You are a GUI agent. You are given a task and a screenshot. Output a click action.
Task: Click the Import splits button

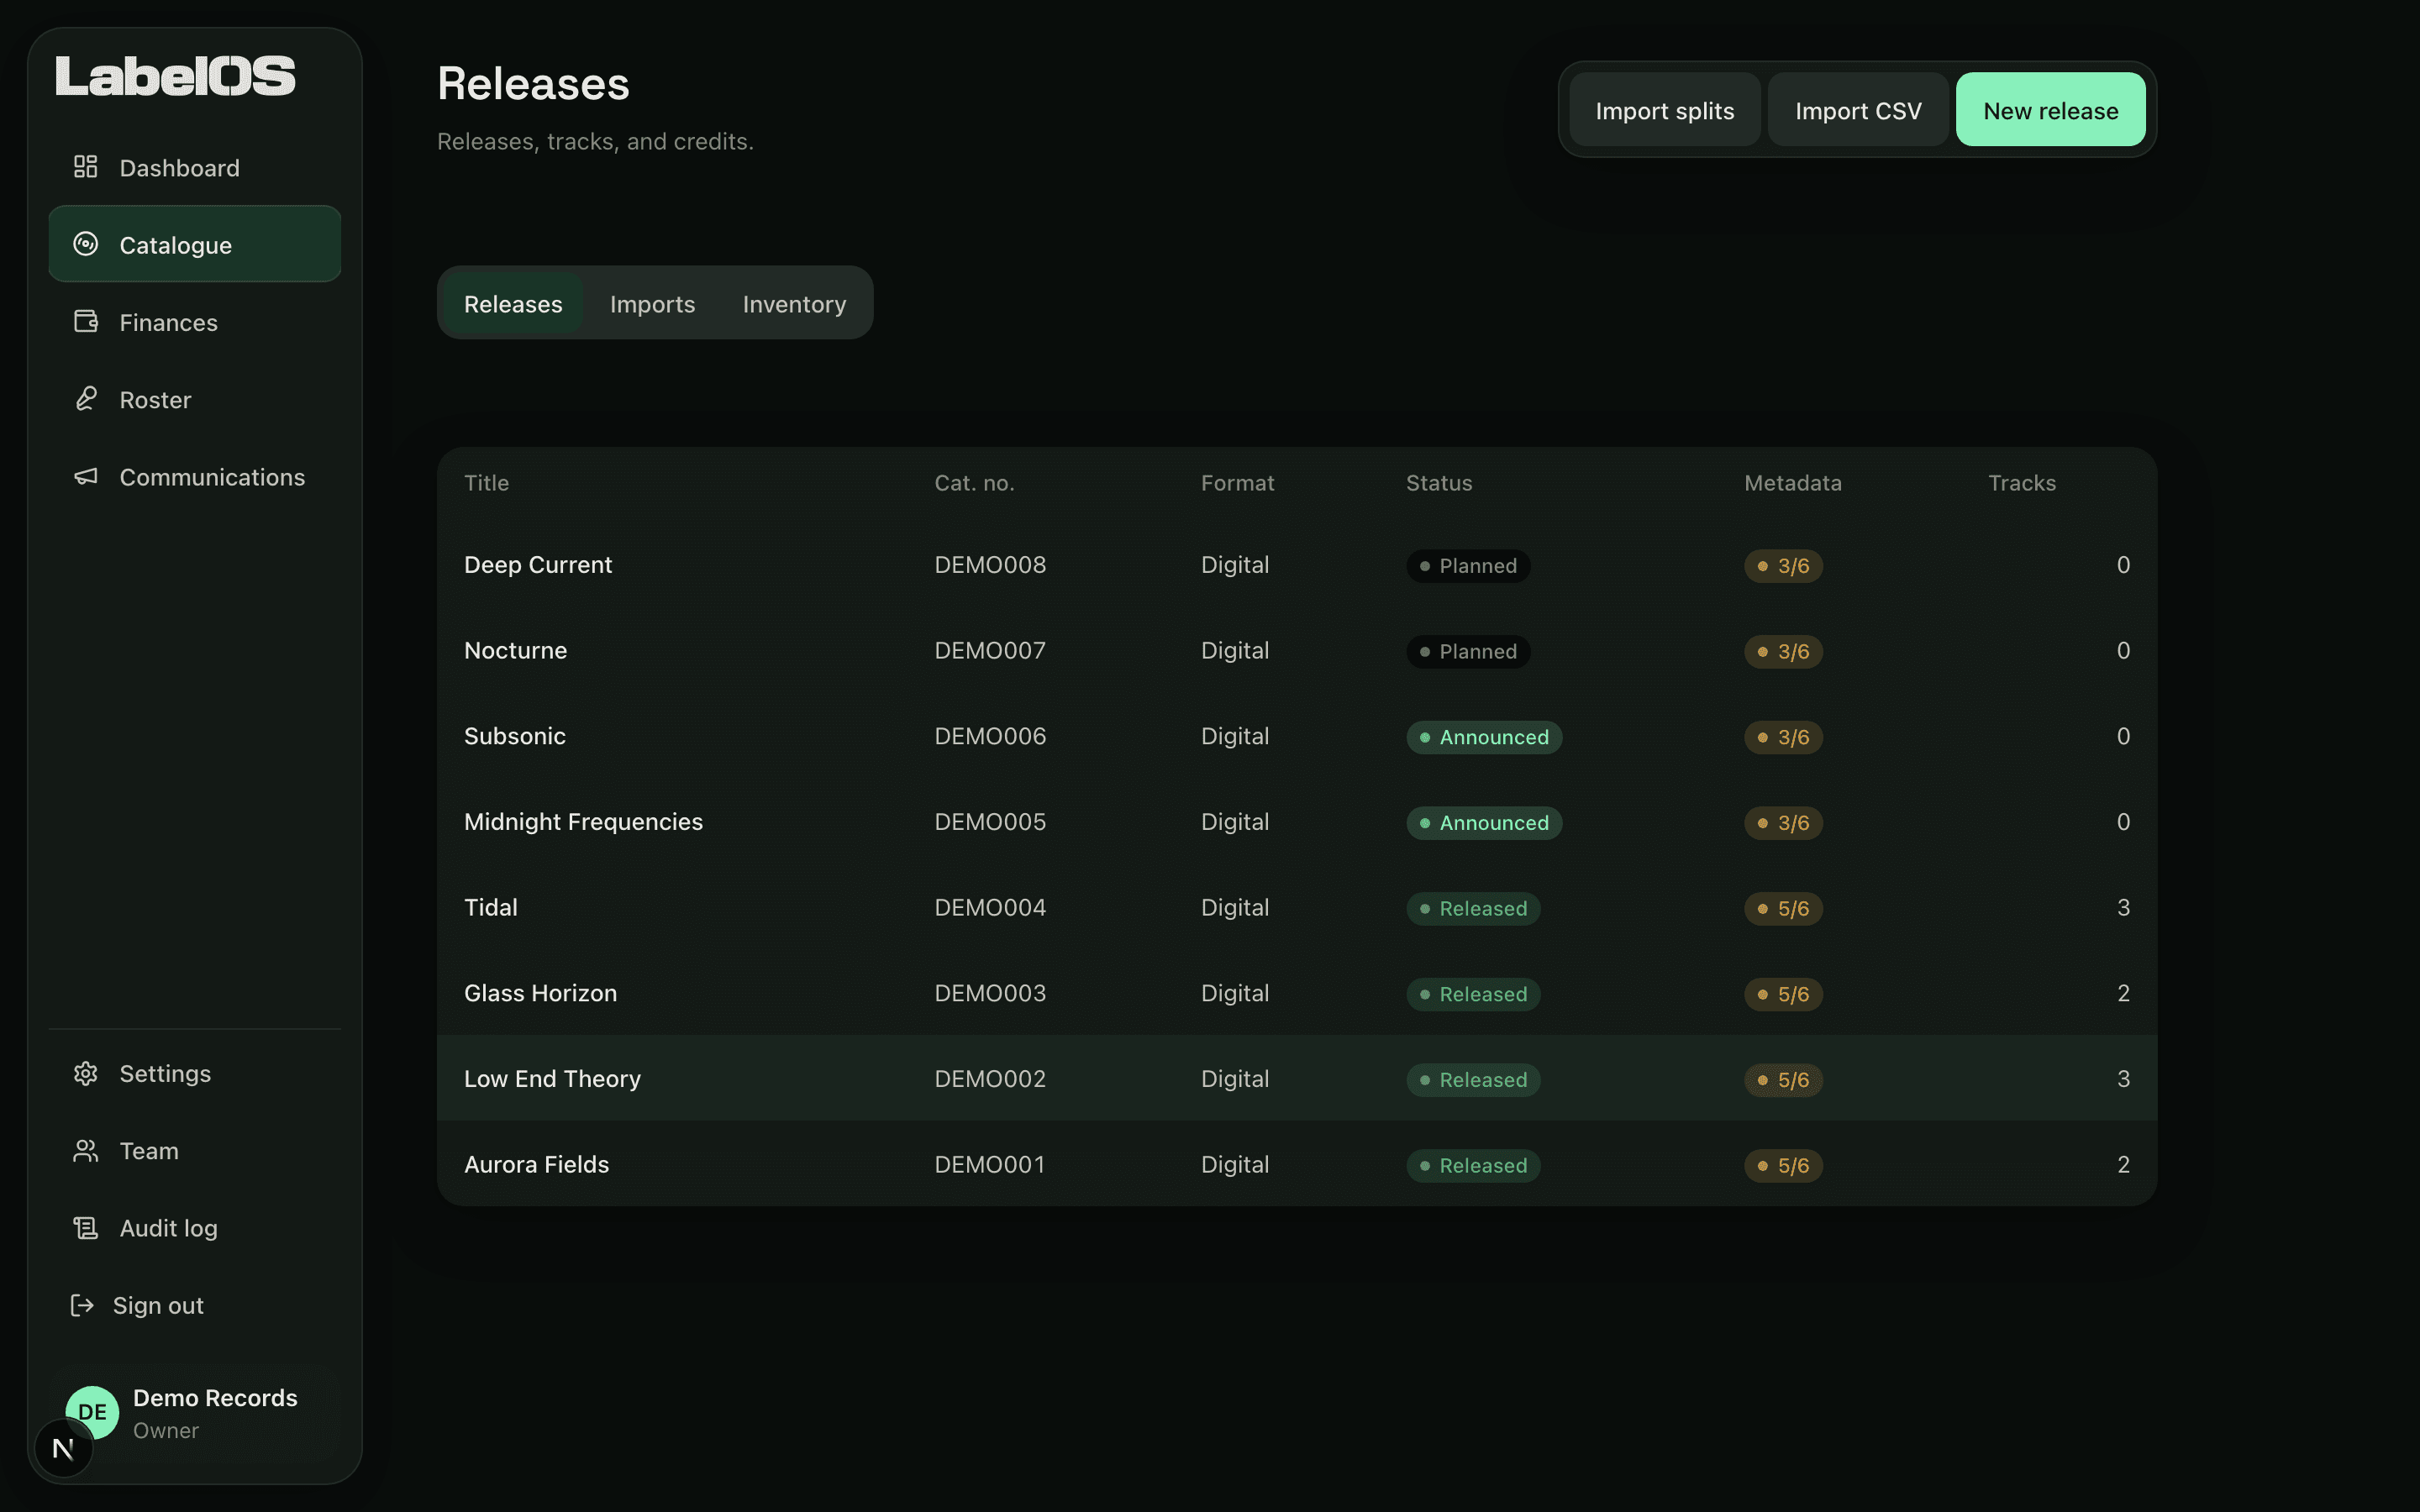[x=1664, y=110]
